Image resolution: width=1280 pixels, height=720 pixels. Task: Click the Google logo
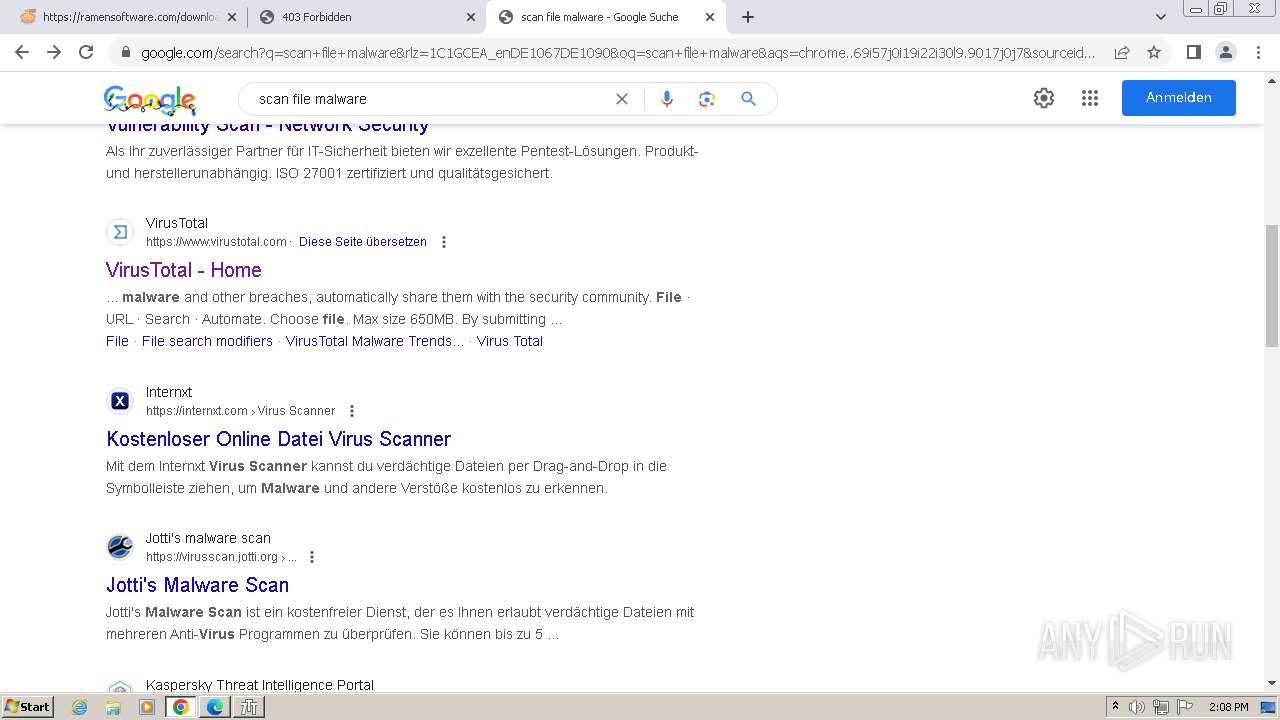150,100
